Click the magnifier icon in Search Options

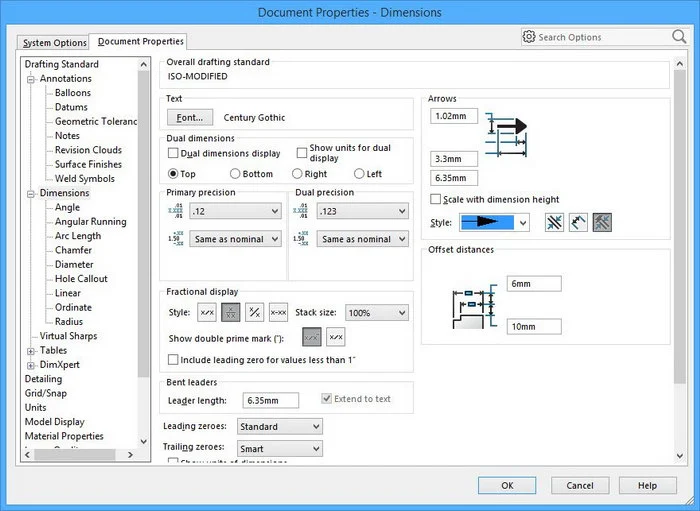679,37
